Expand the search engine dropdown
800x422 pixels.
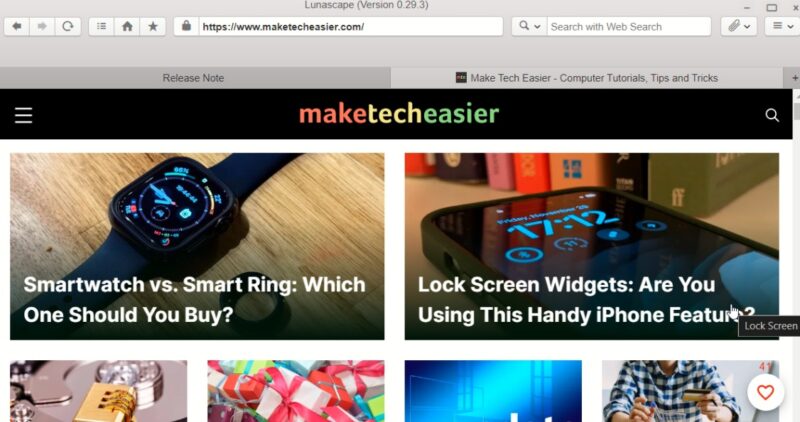tap(530, 27)
